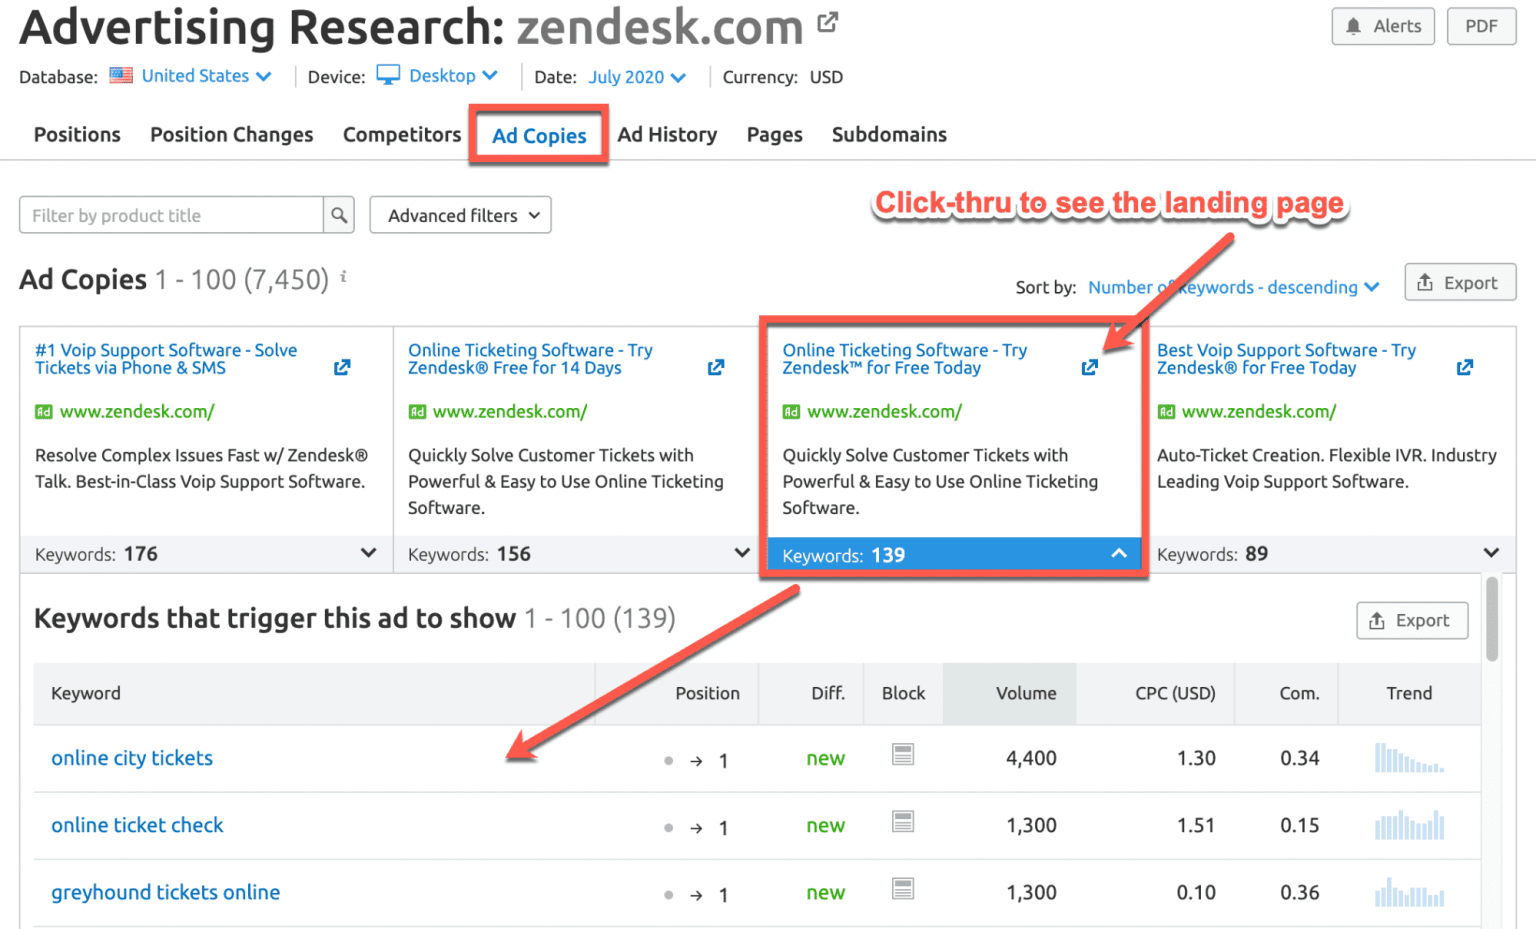Collapse the highlighted ad's keyword list chevron
The height and width of the screenshot is (929, 1536).
pyautogui.click(x=1119, y=553)
